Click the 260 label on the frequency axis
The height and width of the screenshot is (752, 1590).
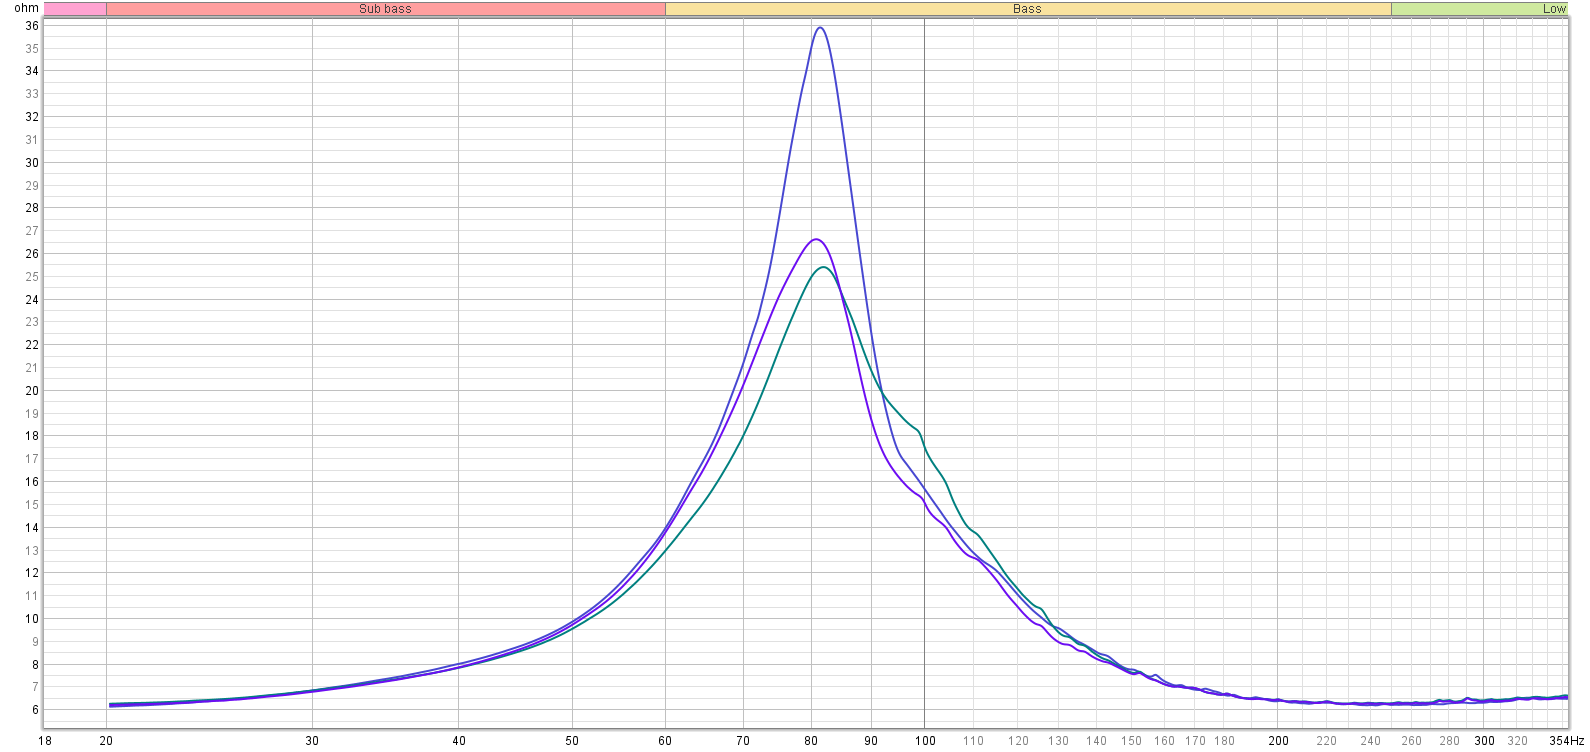click(1412, 741)
